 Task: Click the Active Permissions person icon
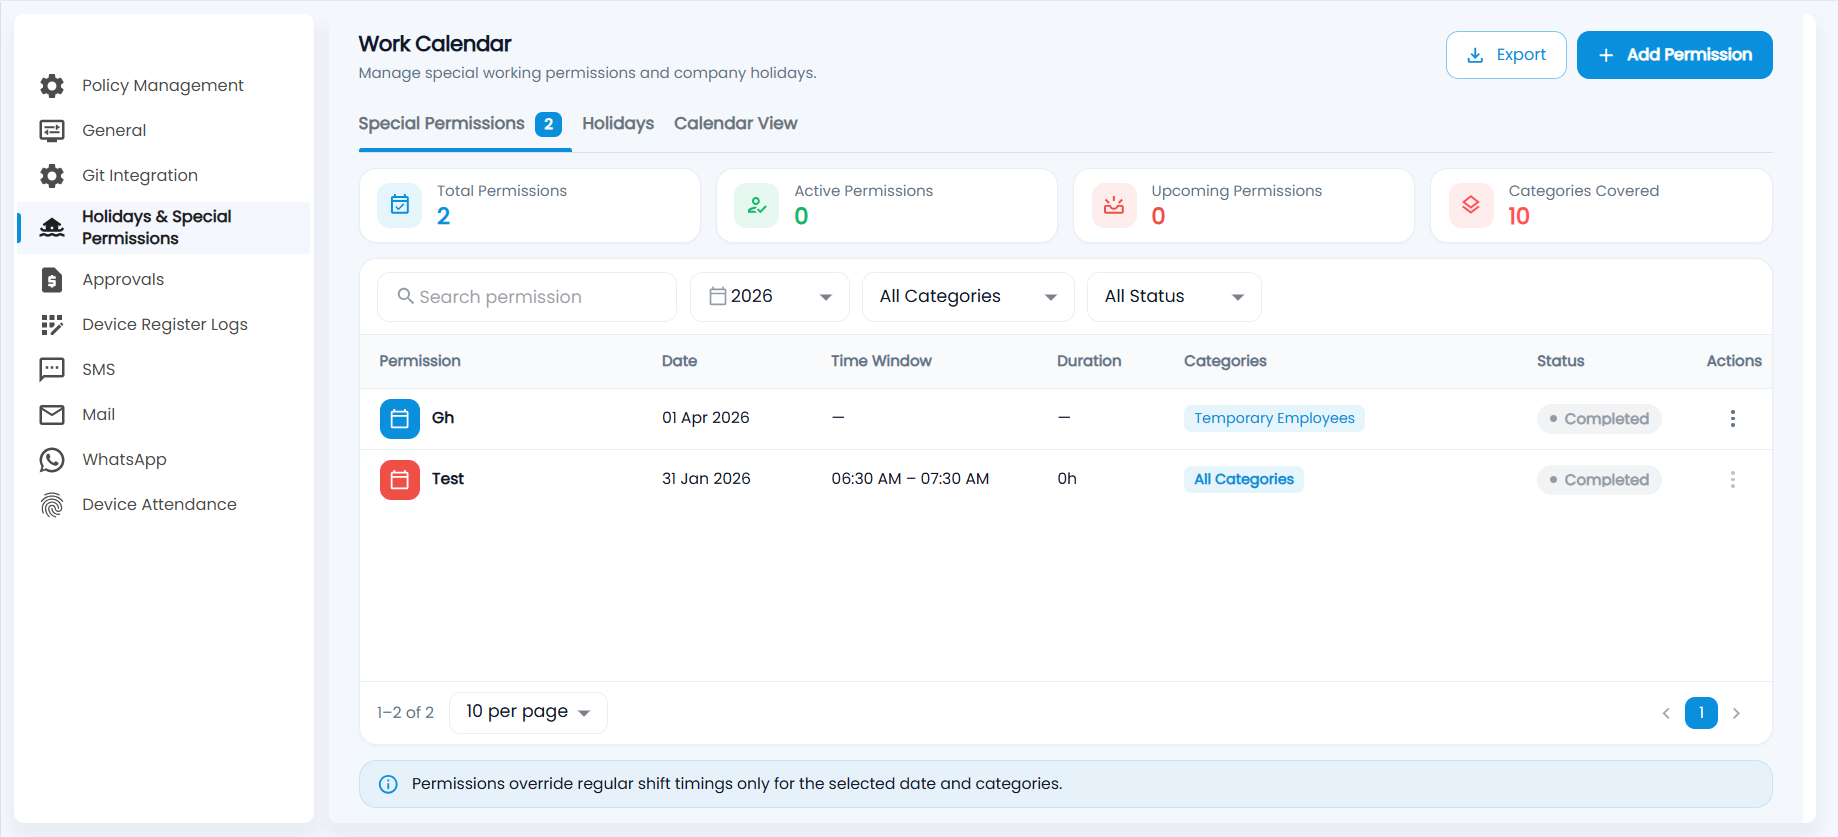(757, 205)
